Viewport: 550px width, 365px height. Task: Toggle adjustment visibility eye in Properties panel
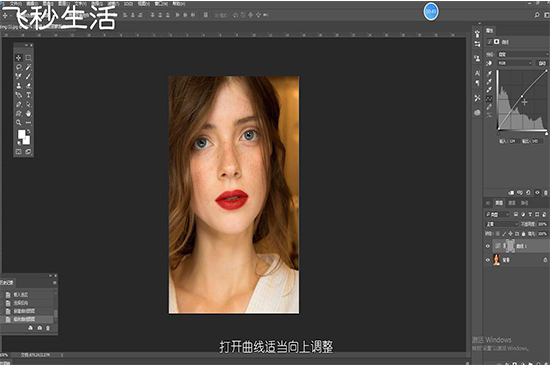537,192
